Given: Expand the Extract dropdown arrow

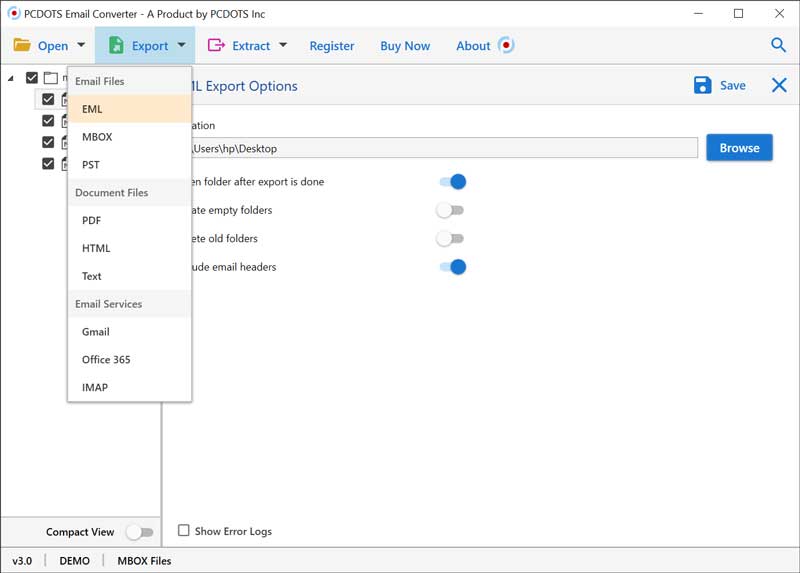Looking at the screenshot, I should point(283,45).
